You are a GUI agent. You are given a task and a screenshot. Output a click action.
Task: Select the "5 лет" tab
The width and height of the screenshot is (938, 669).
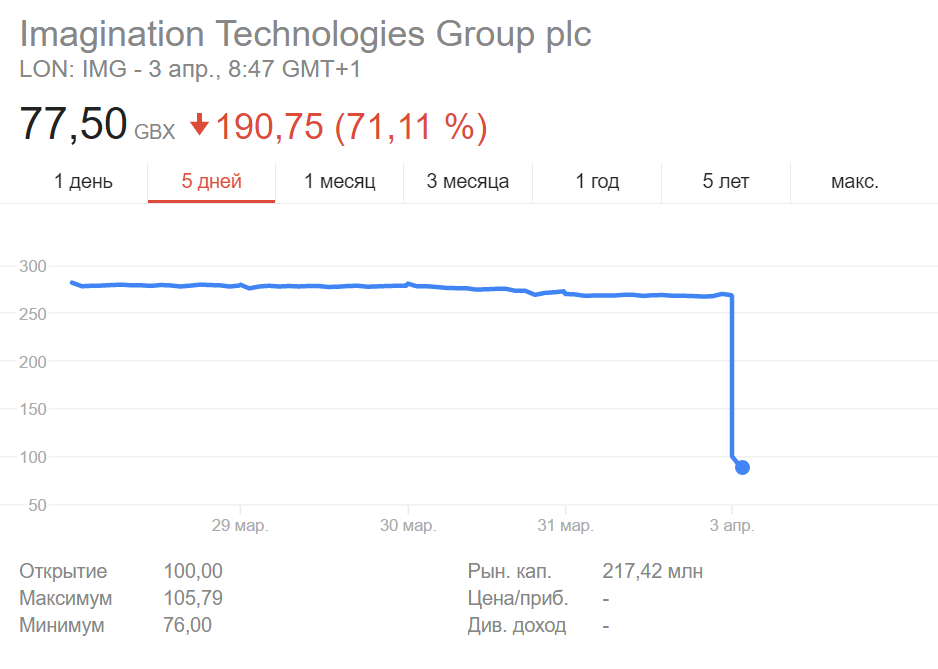coord(725,181)
